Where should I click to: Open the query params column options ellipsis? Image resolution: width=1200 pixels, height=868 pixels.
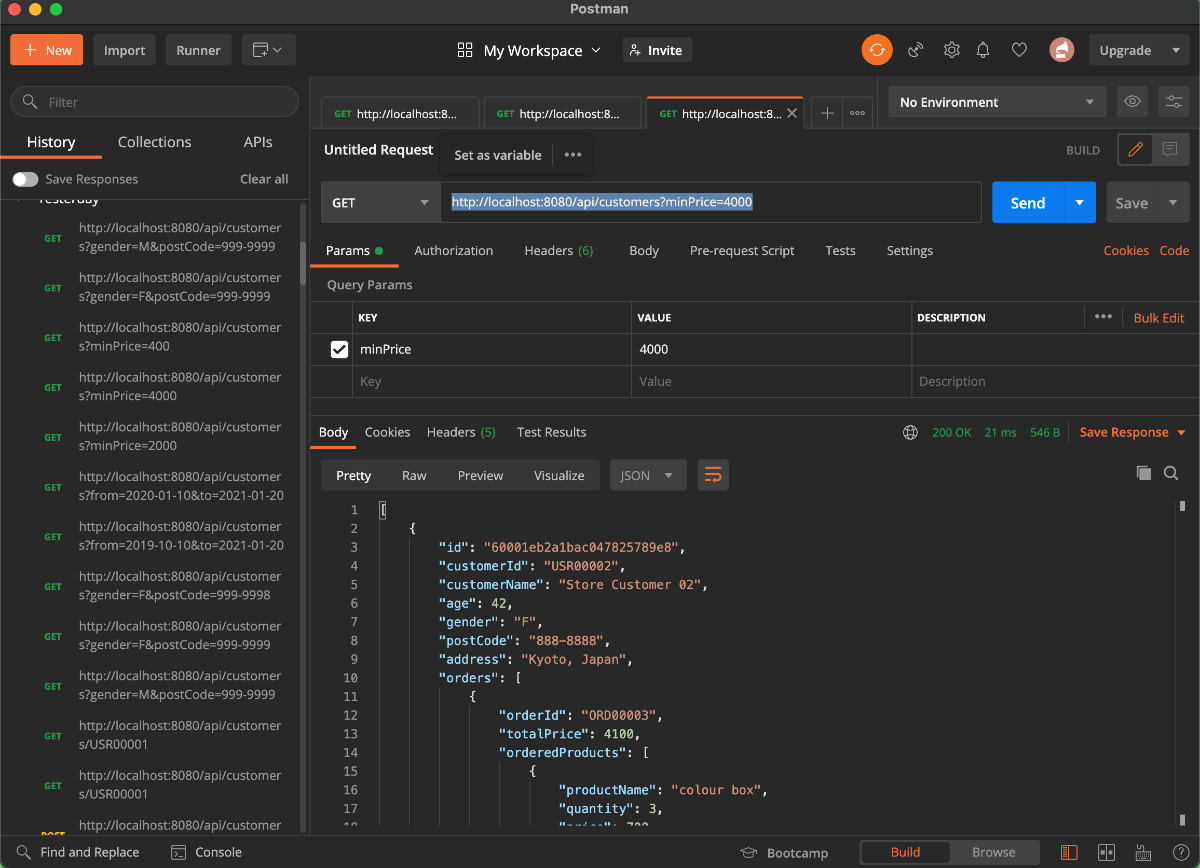[x=1103, y=317]
